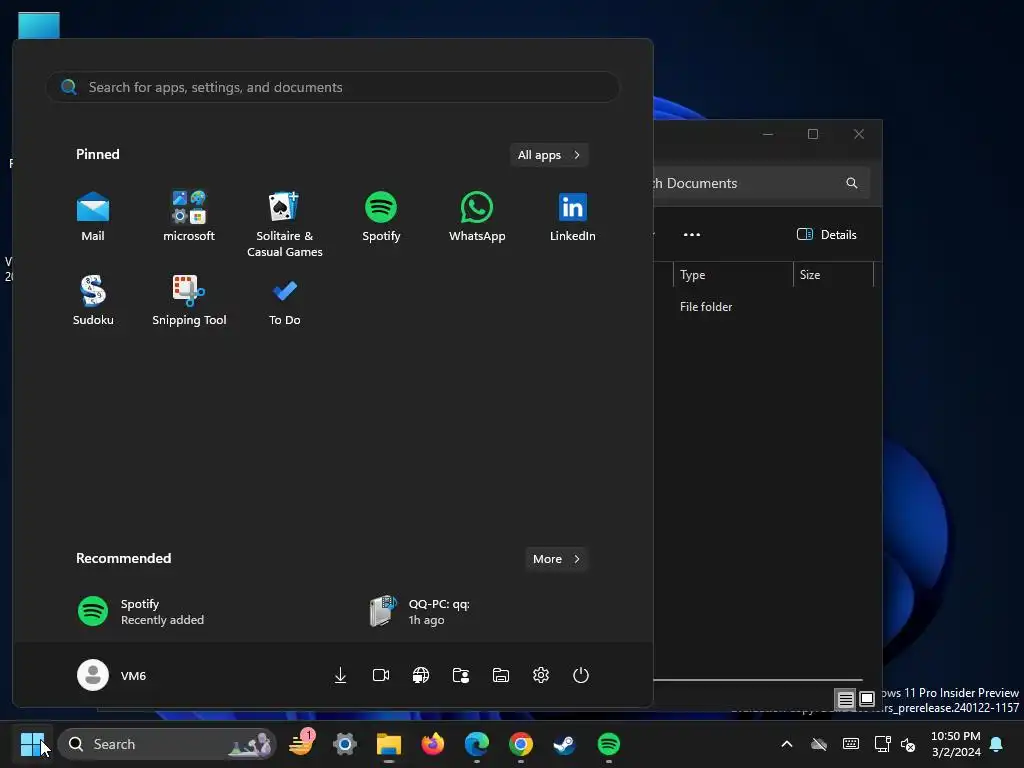The image size is (1024, 768).
Task: Sort by the Type column header
Action: [x=733, y=275]
